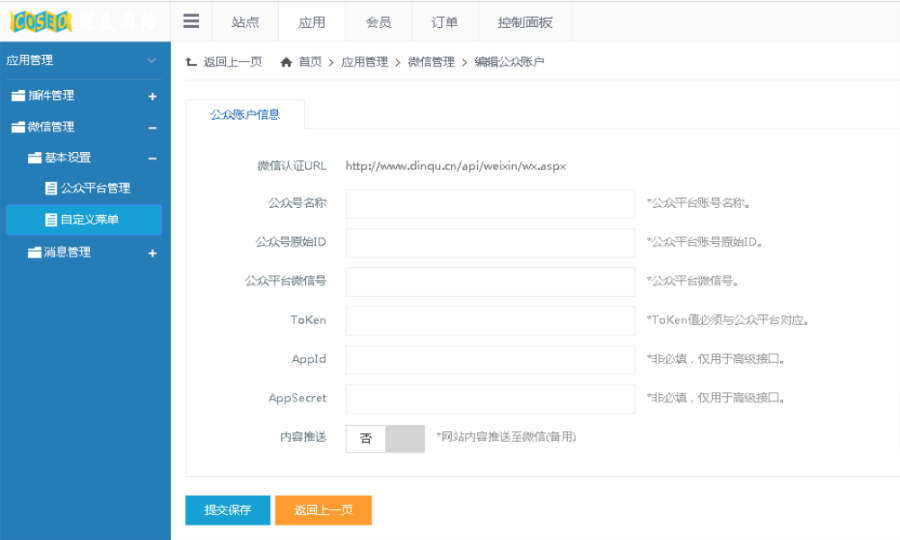Collapse 微信管理 with the minus sign

pos(152,128)
